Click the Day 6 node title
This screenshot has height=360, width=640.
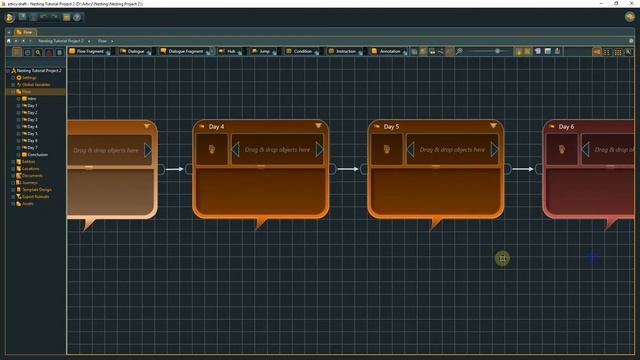coord(566,127)
